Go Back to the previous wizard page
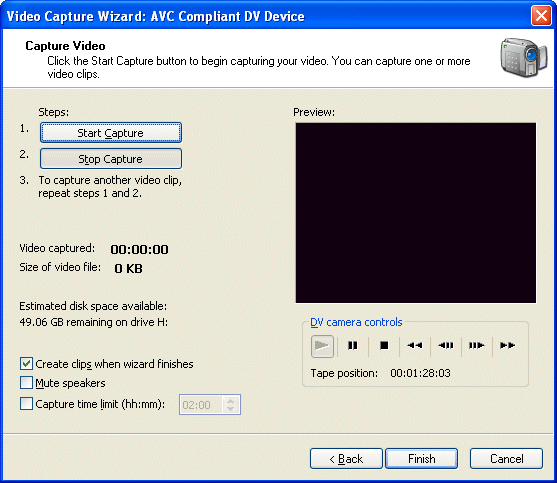Viewport: 557px width, 483px height. 346,459
